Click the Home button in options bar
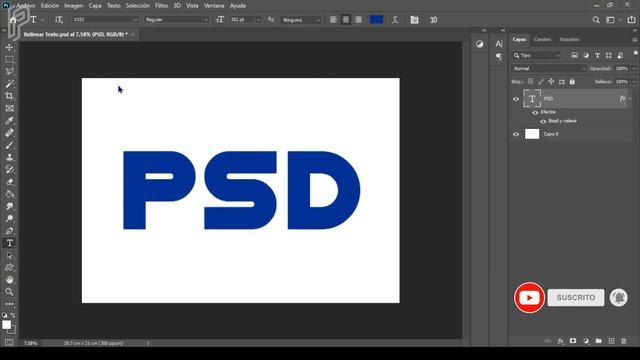This screenshot has width=640, height=360. click(13, 20)
